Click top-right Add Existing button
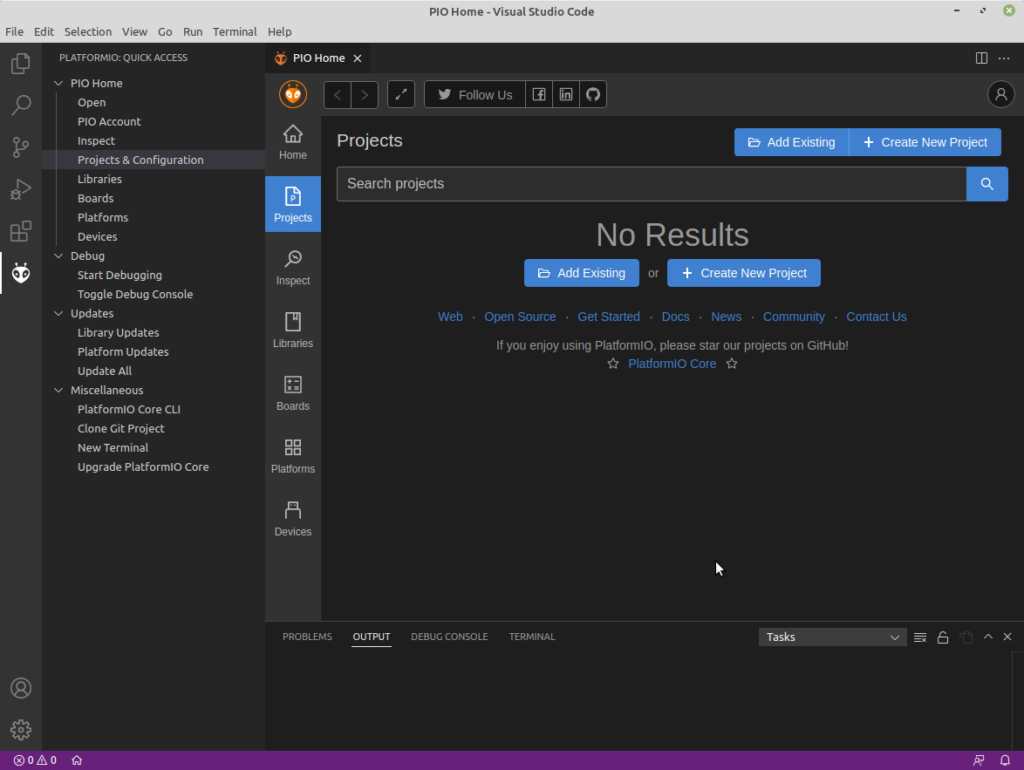 click(x=792, y=142)
